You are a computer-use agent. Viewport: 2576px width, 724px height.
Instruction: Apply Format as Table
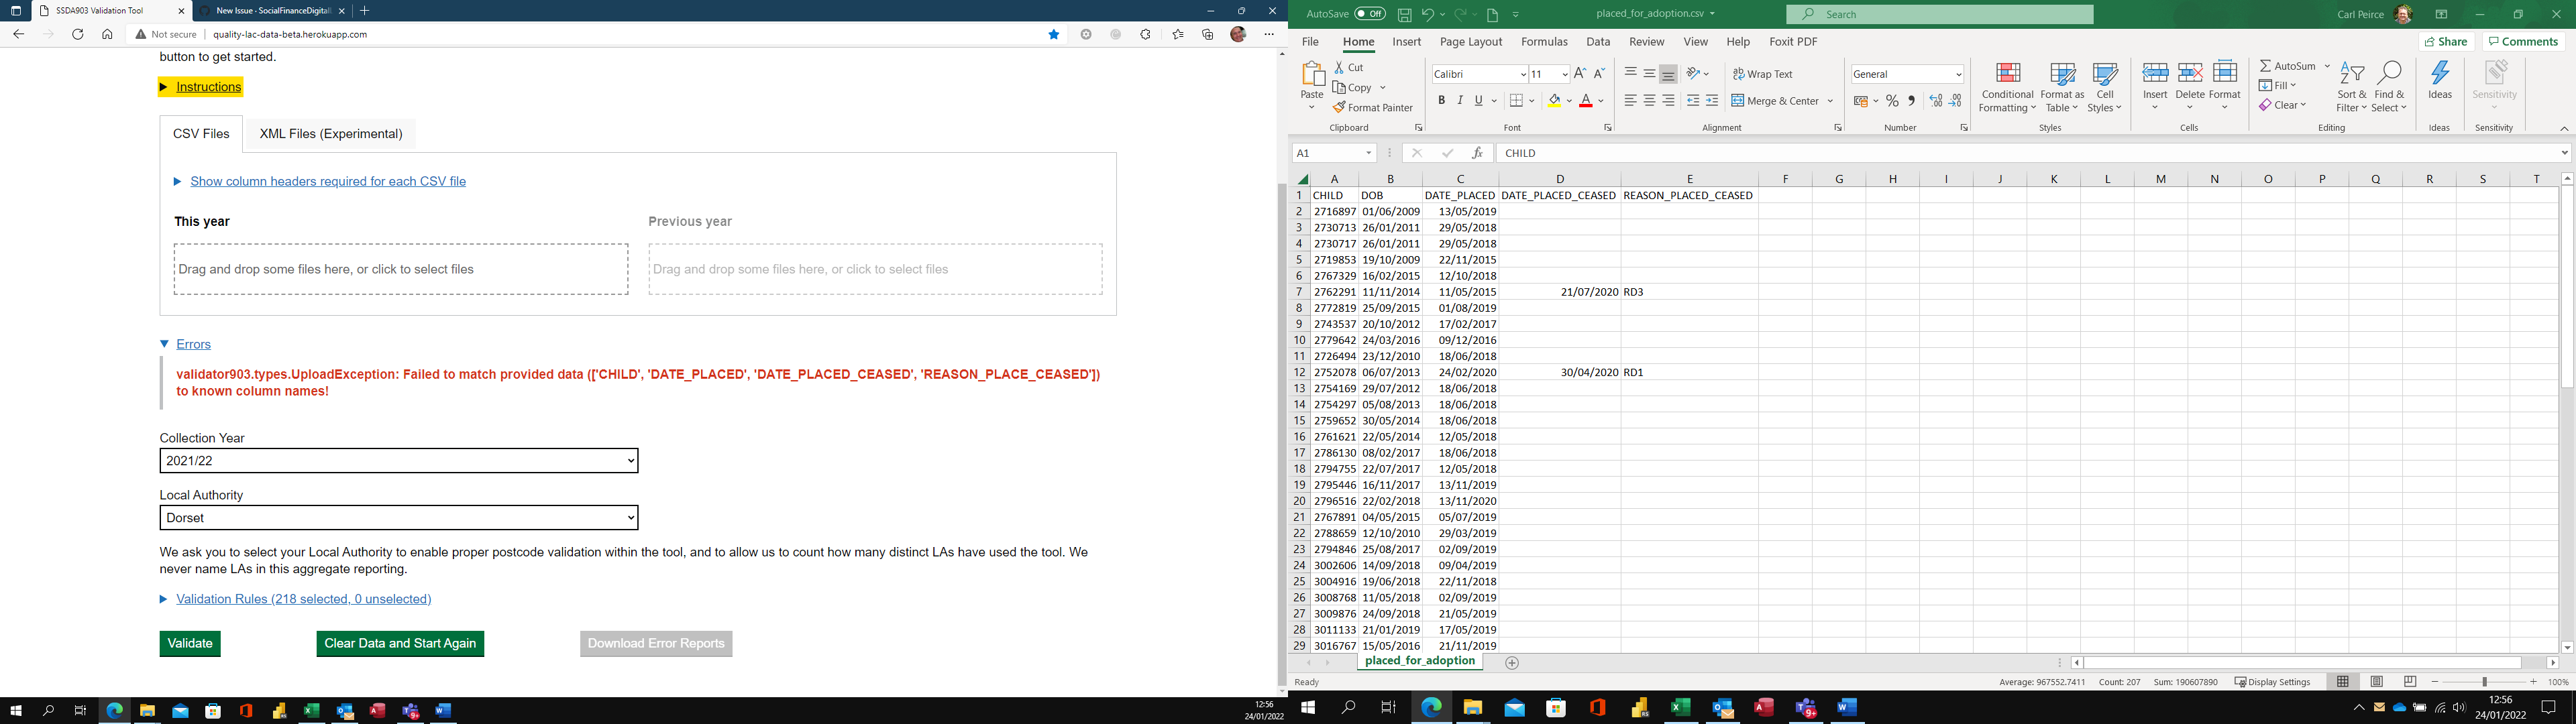point(2061,89)
